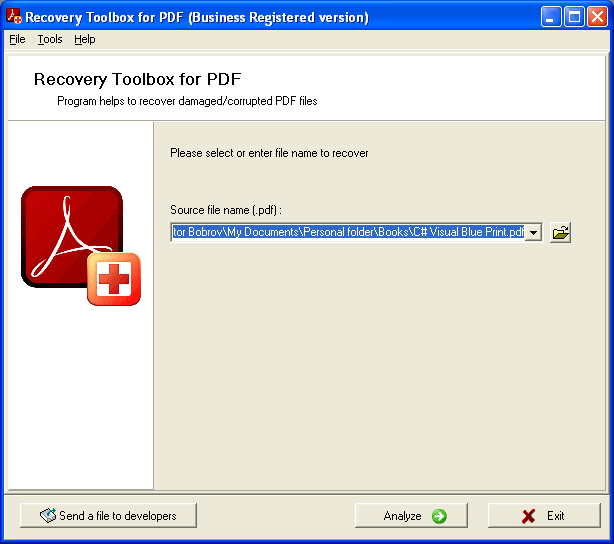Click inside the source file path field
Screen dimensions: 614x544
pos(347,233)
